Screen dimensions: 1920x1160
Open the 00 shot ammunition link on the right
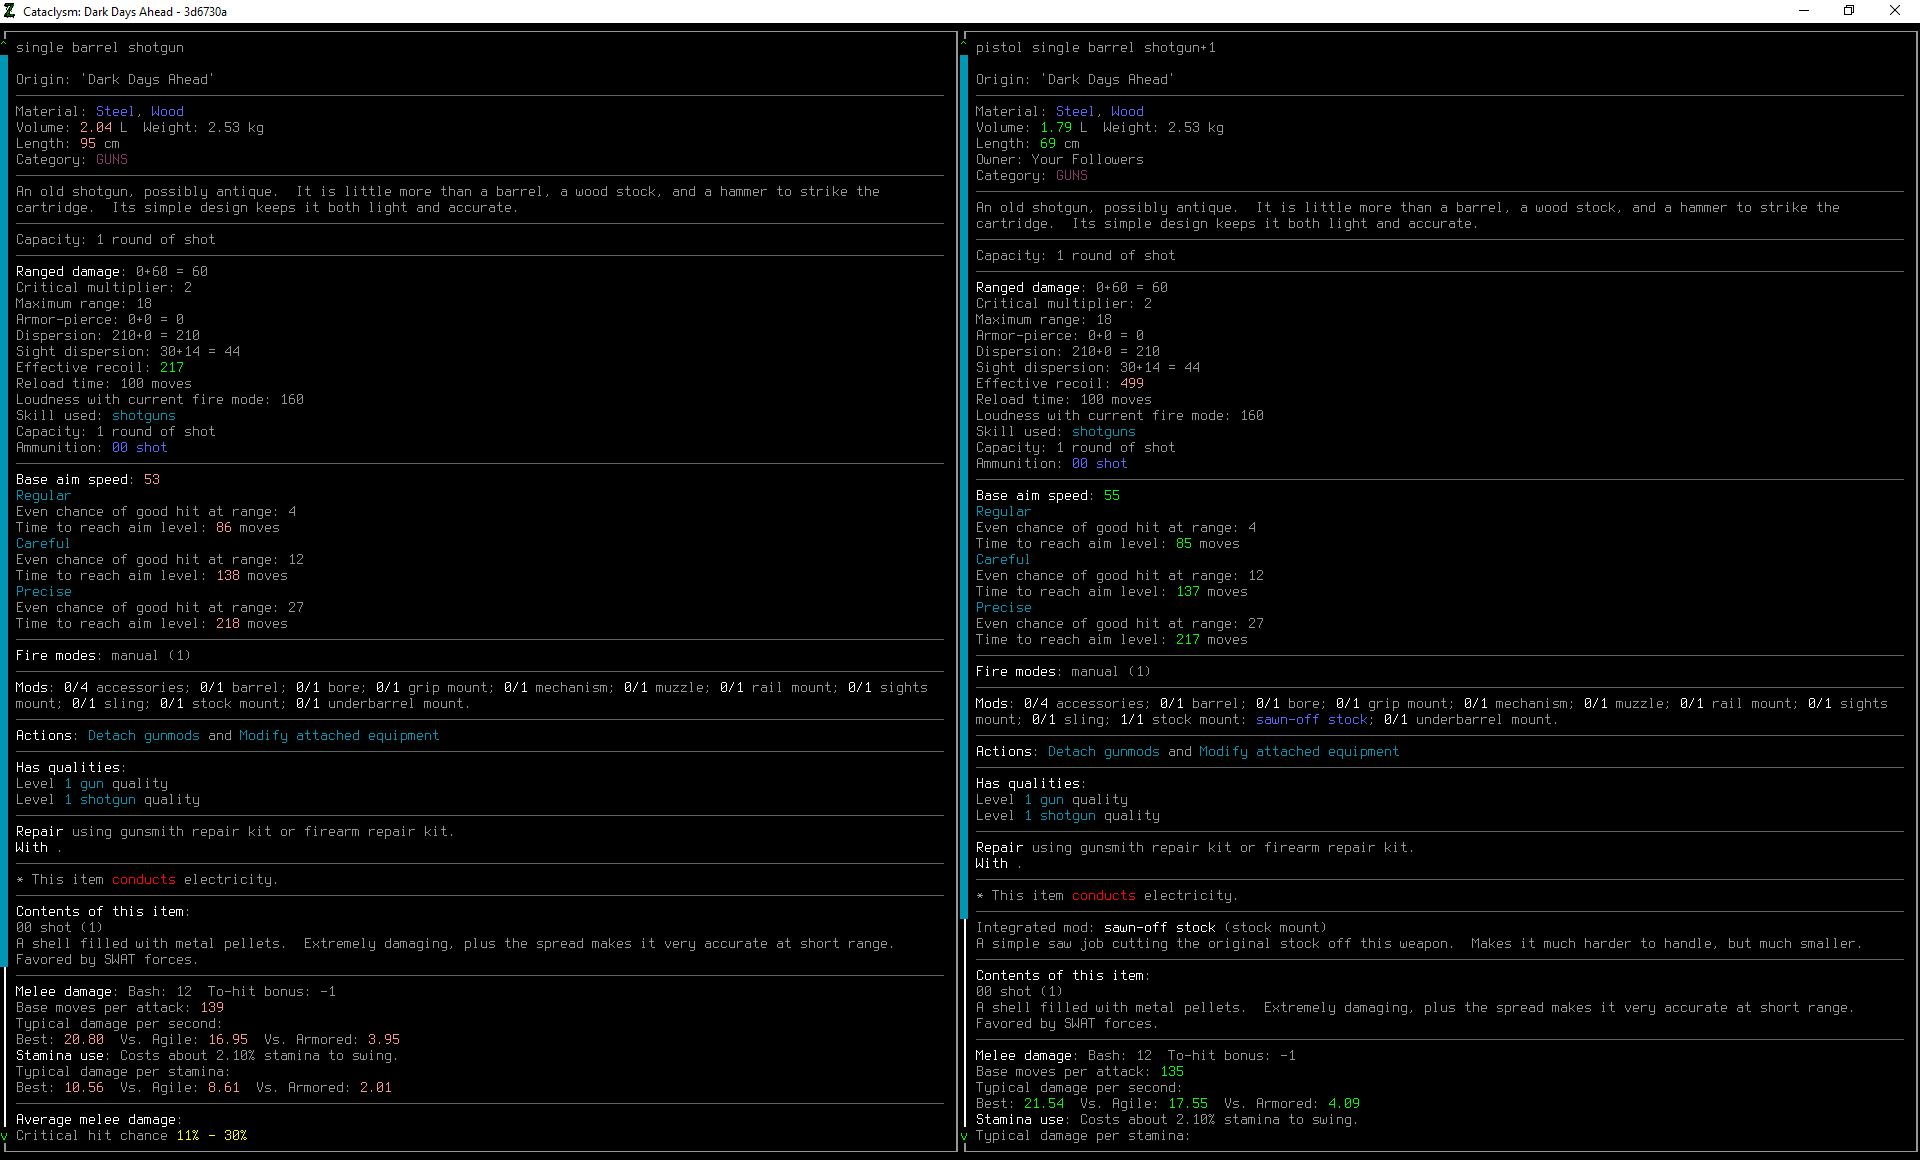(x=1098, y=463)
